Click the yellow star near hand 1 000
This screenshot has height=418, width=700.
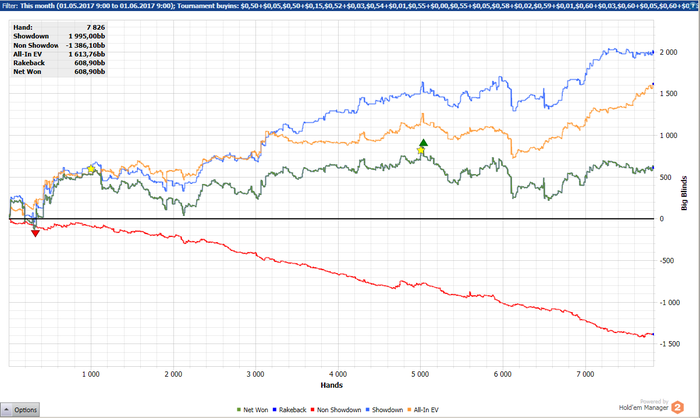pos(91,169)
